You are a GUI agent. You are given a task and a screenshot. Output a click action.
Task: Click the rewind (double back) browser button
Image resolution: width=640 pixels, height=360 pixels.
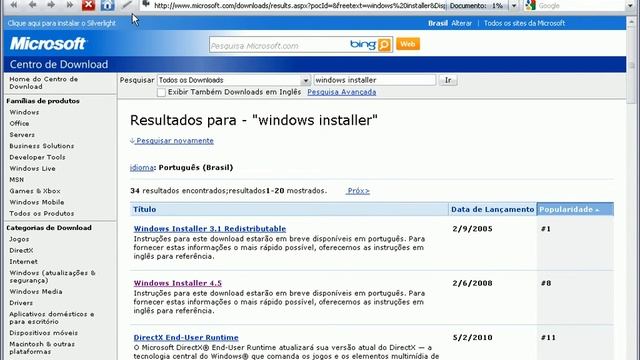(x=13, y=5)
